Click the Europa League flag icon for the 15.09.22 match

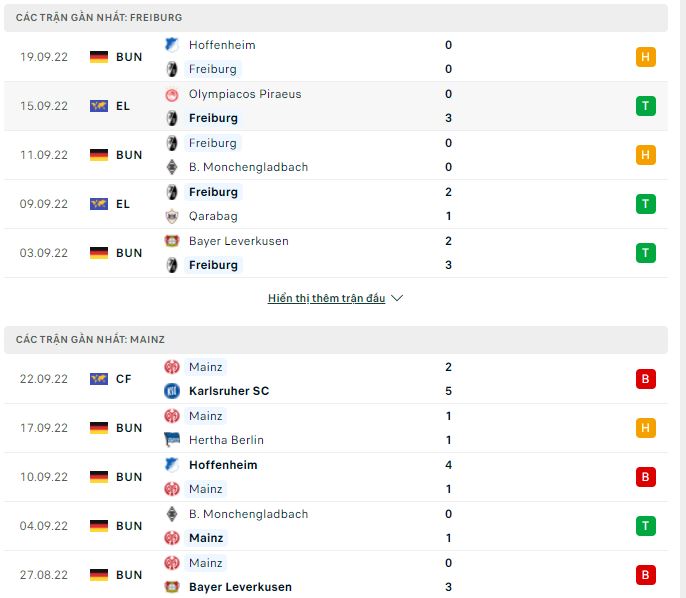99,106
